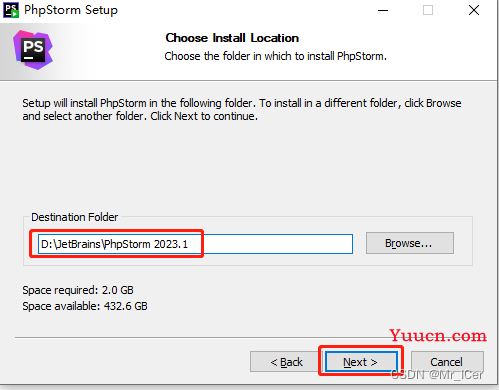Close the PhpStorm Setup dialog

[474, 10]
